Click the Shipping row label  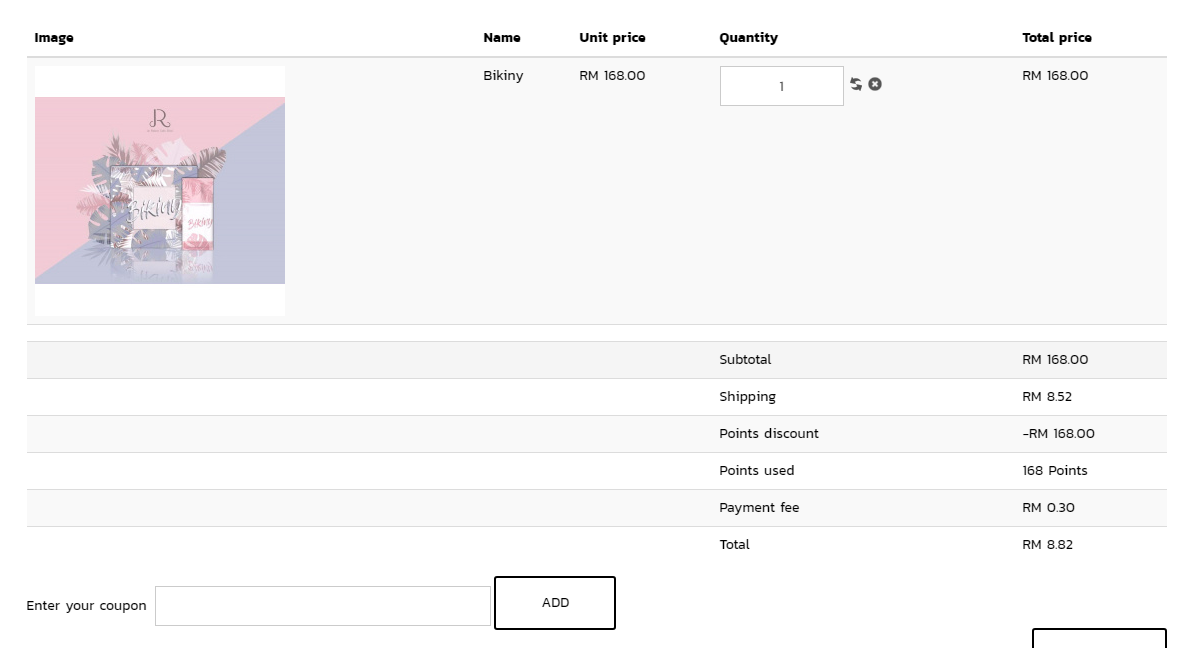pos(747,397)
